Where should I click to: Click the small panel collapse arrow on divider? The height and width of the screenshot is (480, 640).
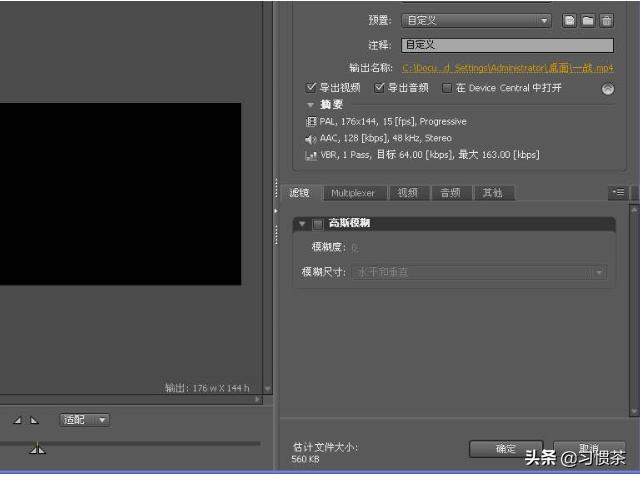pos(276,211)
